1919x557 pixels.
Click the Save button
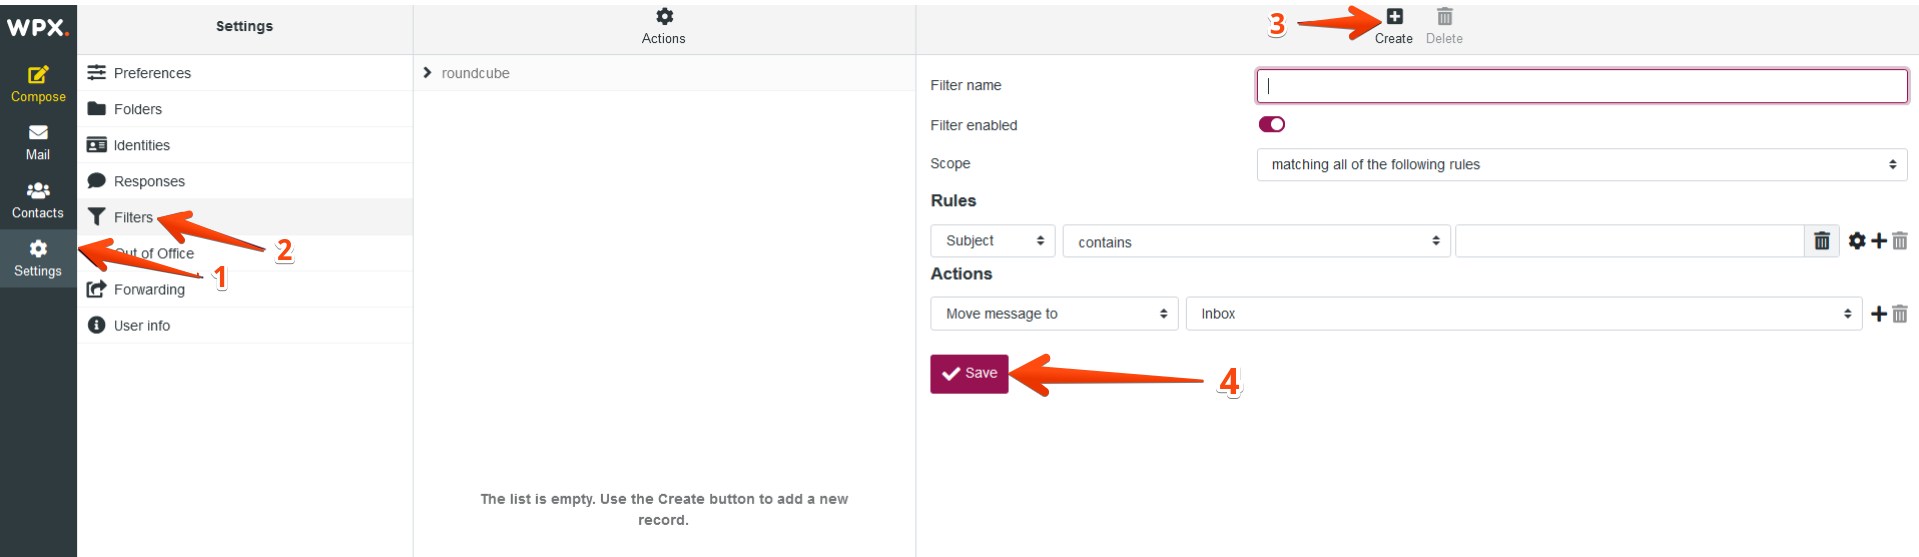pyautogui.click(x=969, y=373)
